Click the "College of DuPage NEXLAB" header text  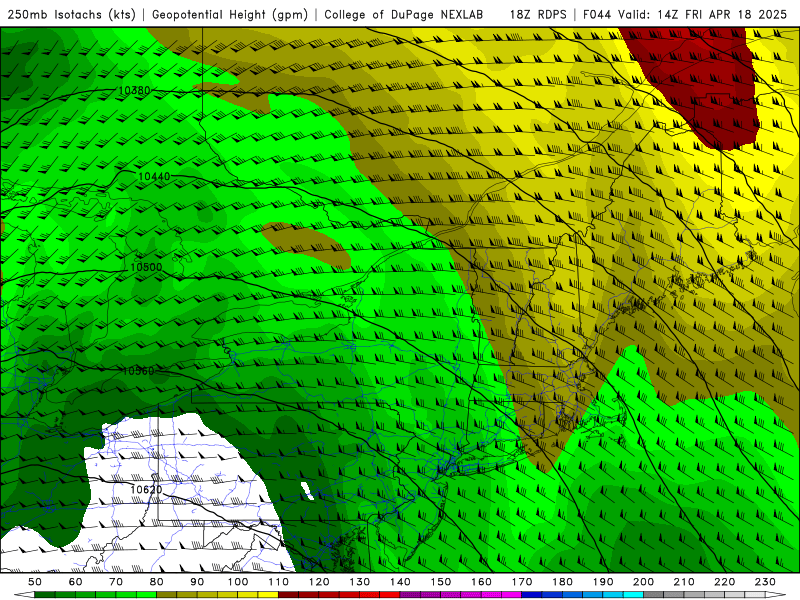pos(404,14)
